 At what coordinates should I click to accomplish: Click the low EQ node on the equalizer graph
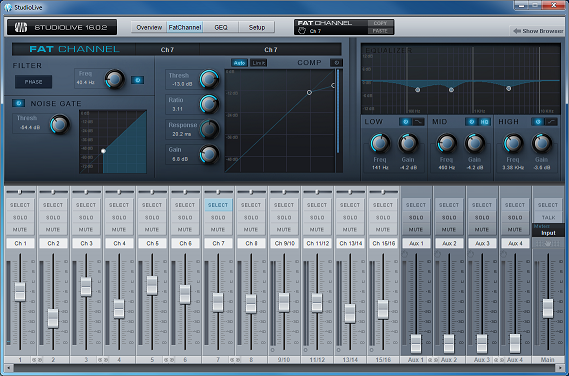417,90
